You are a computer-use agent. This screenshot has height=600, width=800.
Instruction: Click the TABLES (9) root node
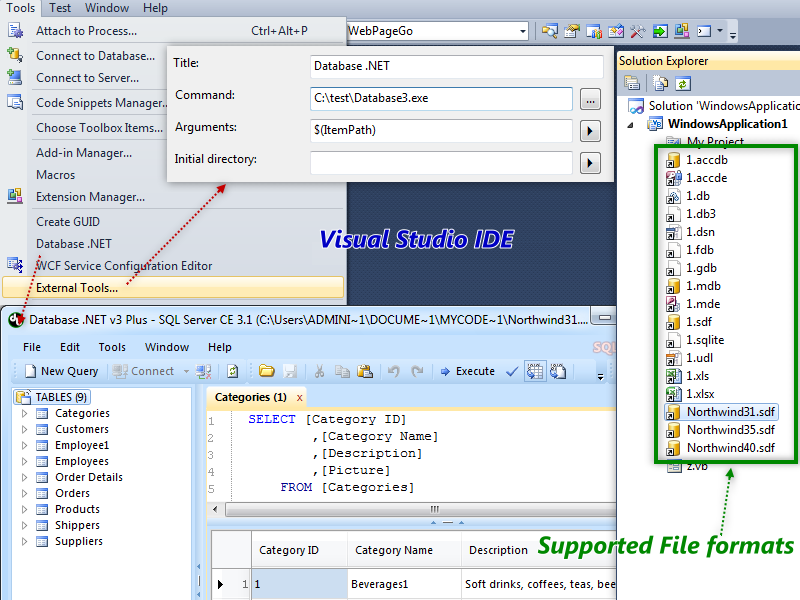(x=52, y=397)
